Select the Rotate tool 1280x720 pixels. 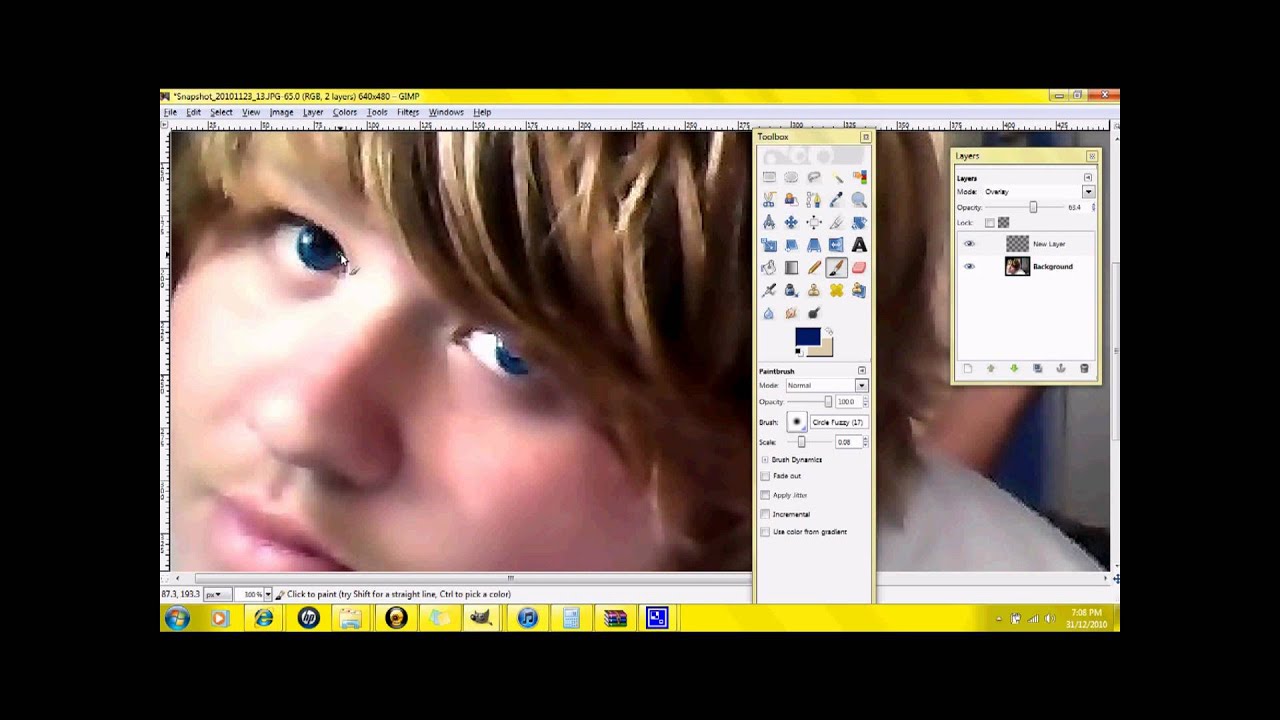point(859,222)
